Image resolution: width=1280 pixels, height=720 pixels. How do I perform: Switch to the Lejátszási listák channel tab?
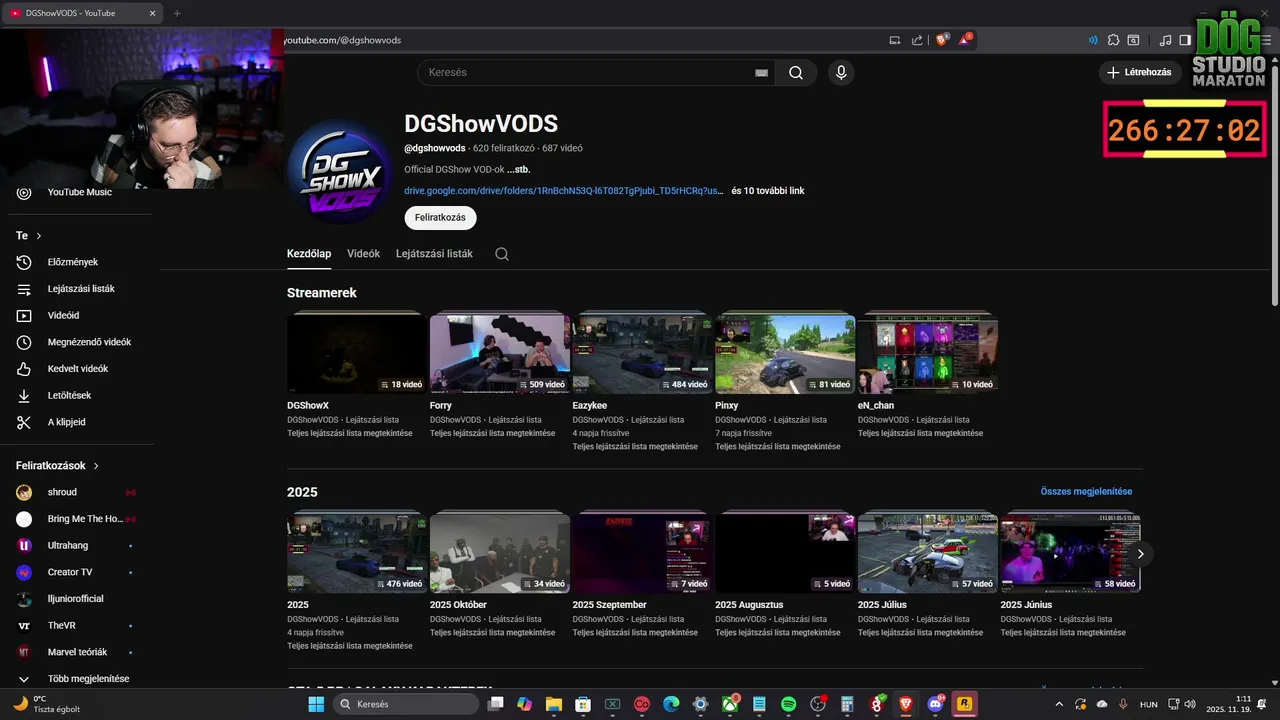coord(434,254)
